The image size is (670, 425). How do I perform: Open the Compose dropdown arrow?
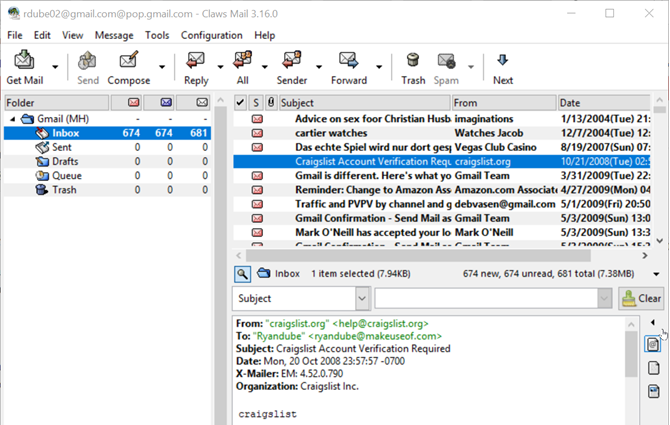coord(162,67)
